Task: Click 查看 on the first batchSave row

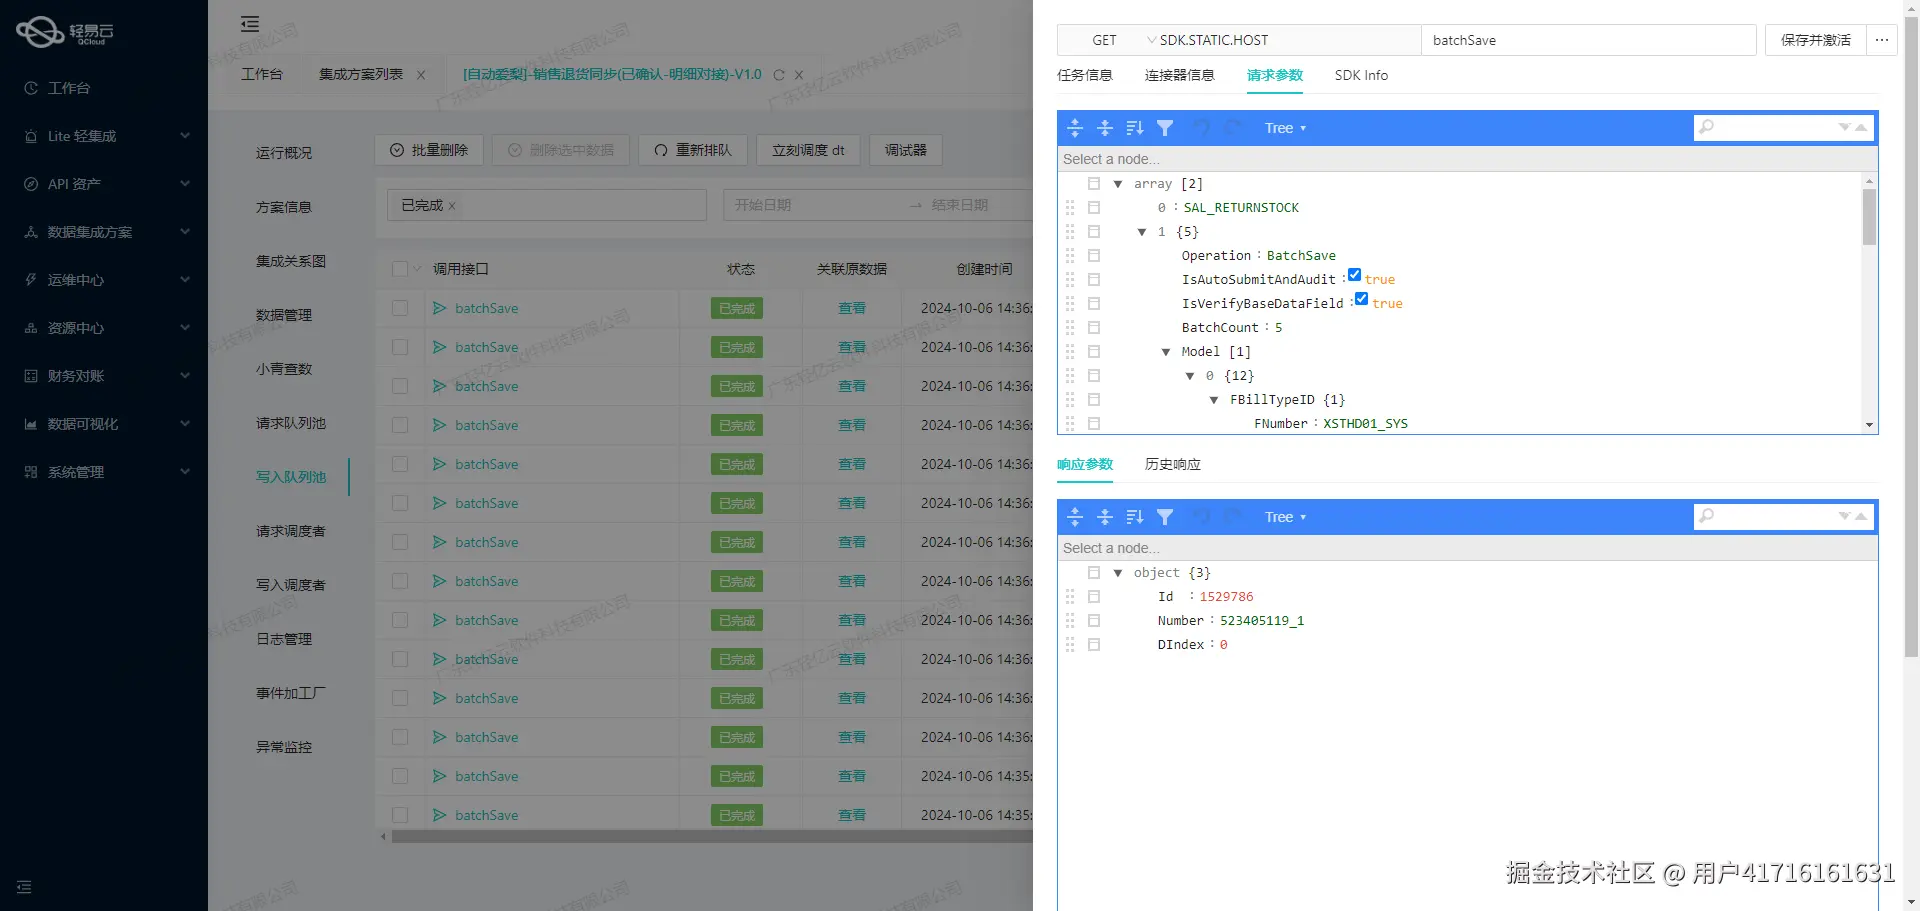Action: [x=851, y=308]
